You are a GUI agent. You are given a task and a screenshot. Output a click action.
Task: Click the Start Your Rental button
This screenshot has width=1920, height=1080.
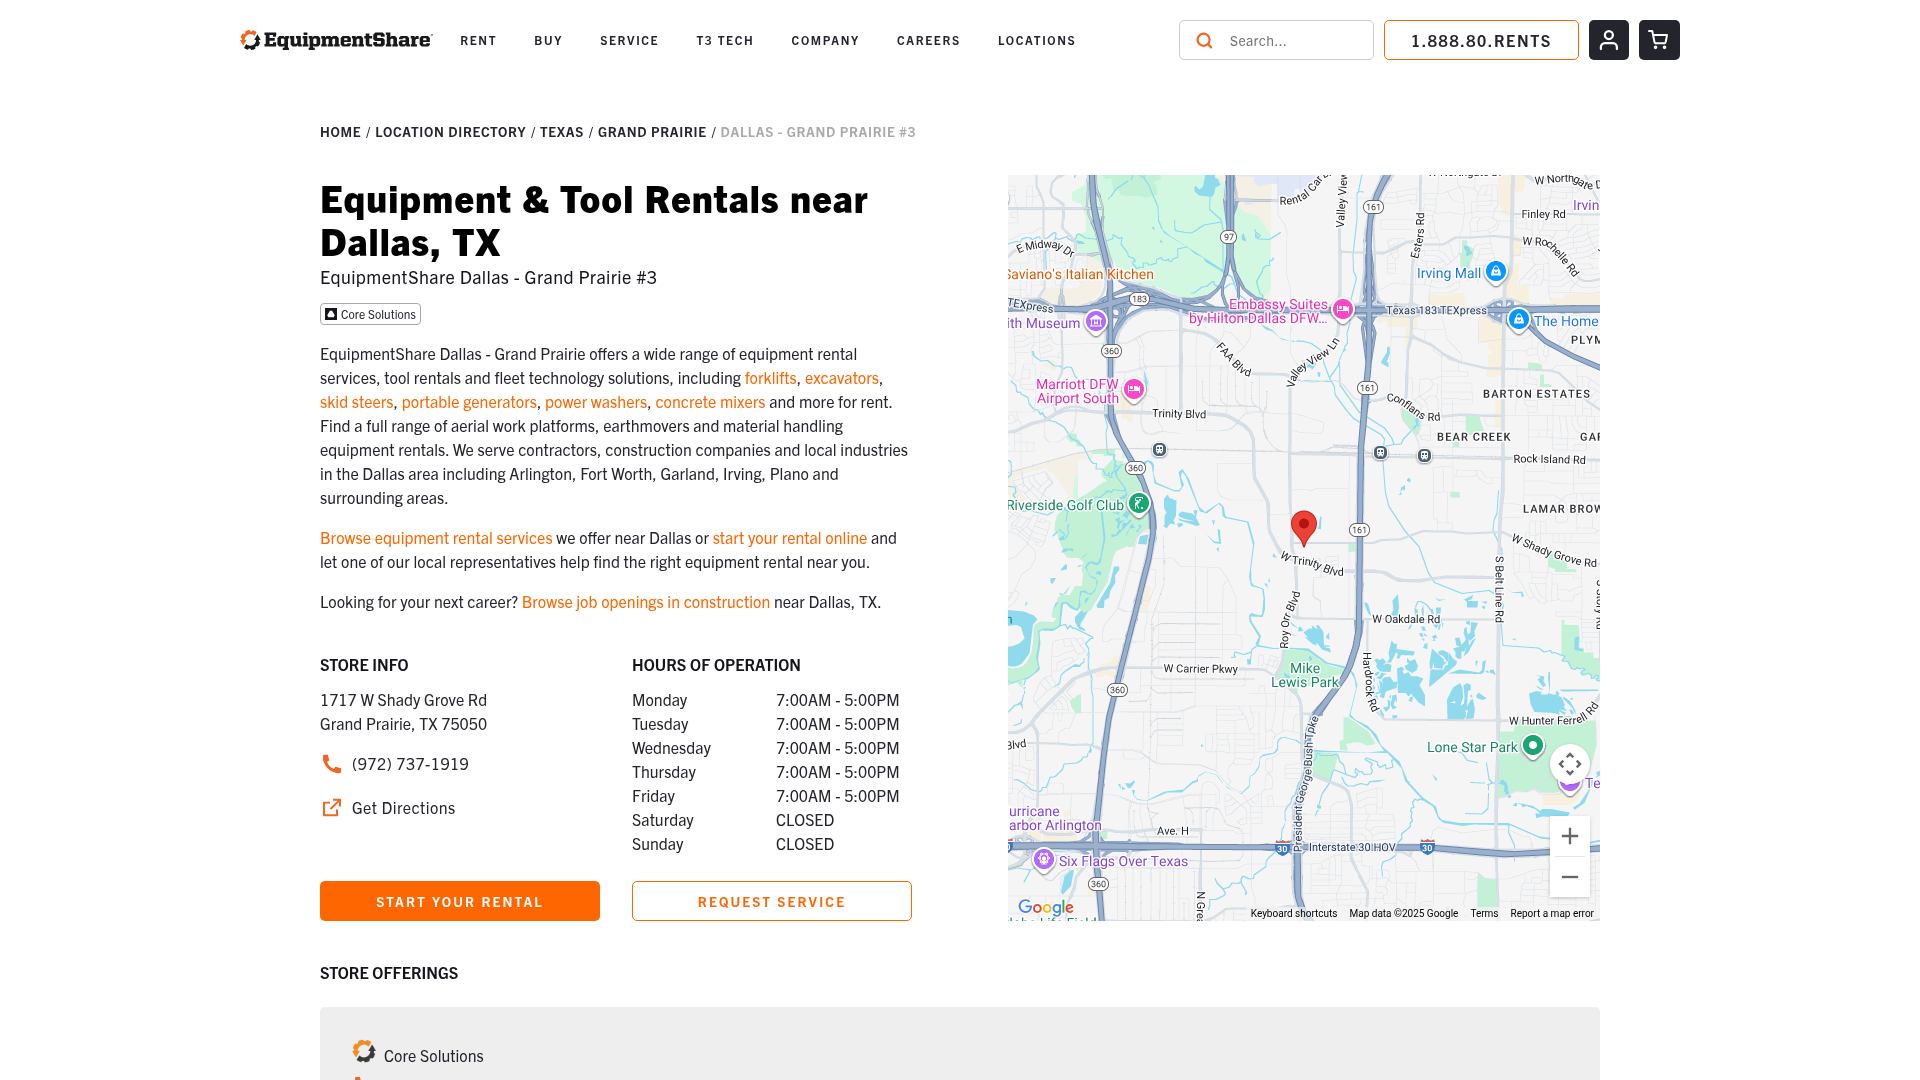(x=460, y=901)
